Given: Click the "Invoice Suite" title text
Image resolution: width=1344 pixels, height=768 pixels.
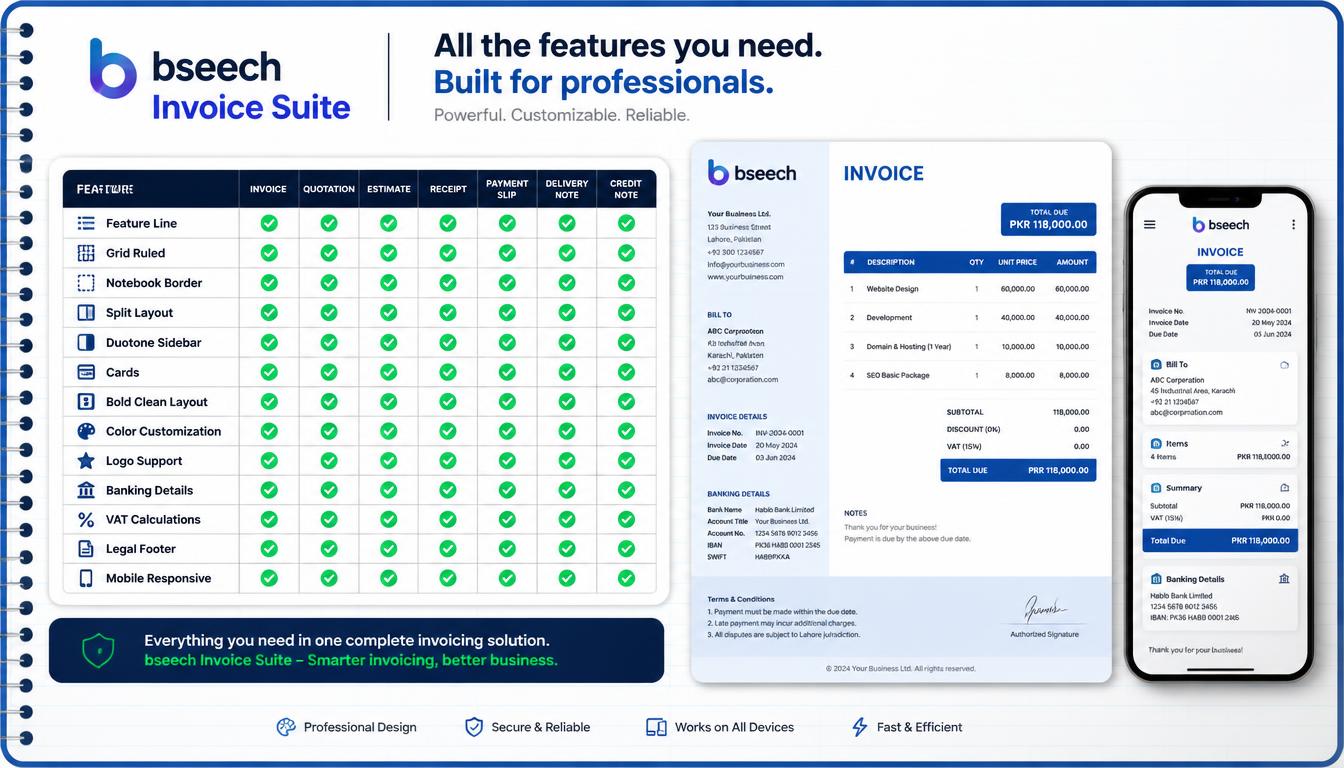Looking at the screenshot, I should 251,107.
